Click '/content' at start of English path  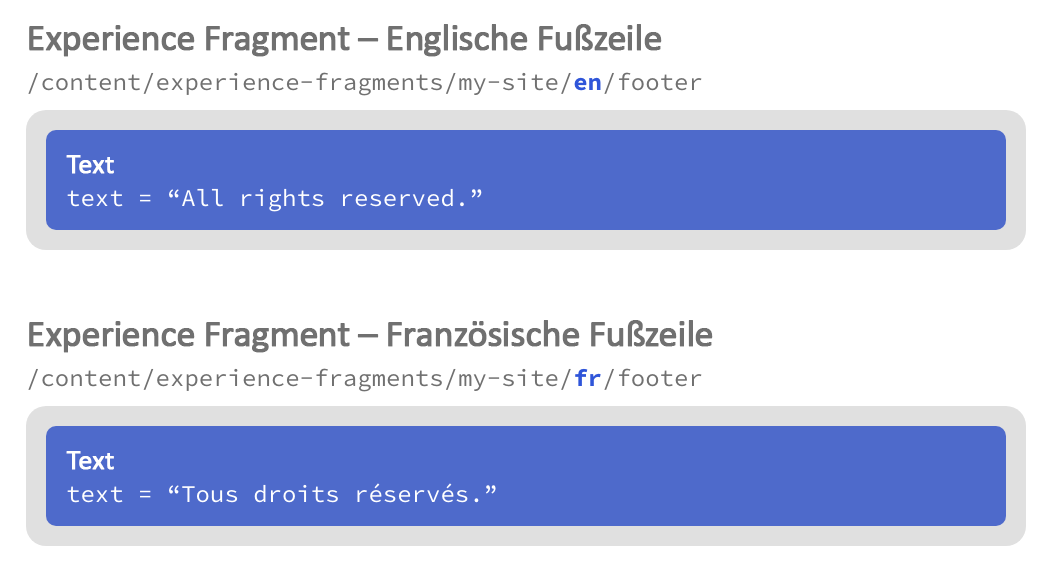coord(84,83)
